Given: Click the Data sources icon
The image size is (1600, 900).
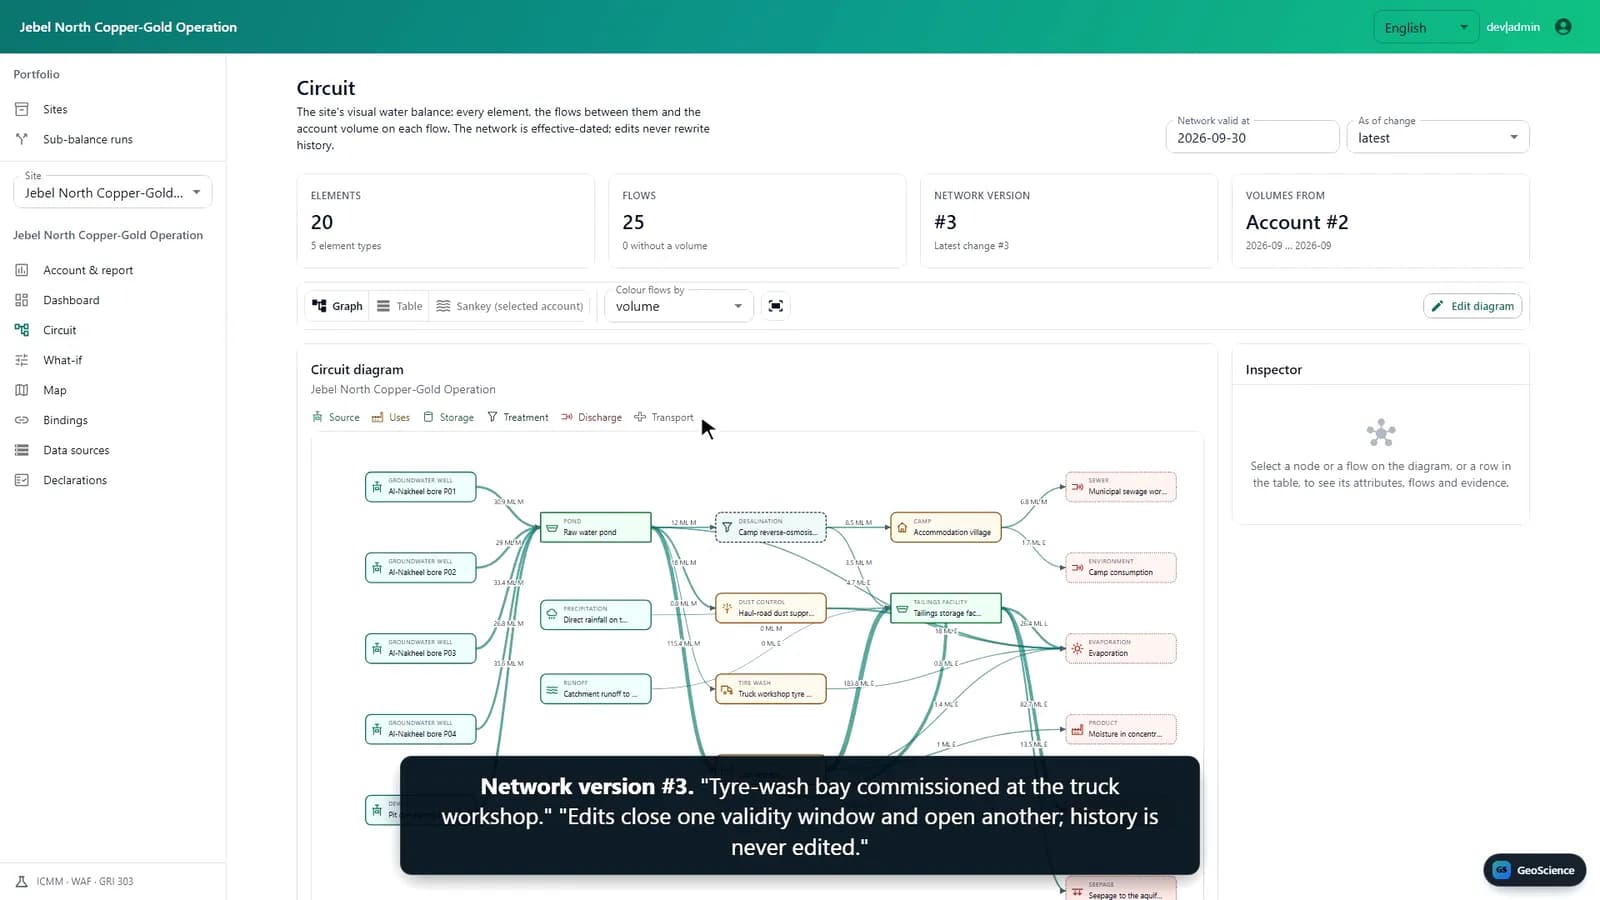Looking at the screenshot, I should tap(22, 450).
